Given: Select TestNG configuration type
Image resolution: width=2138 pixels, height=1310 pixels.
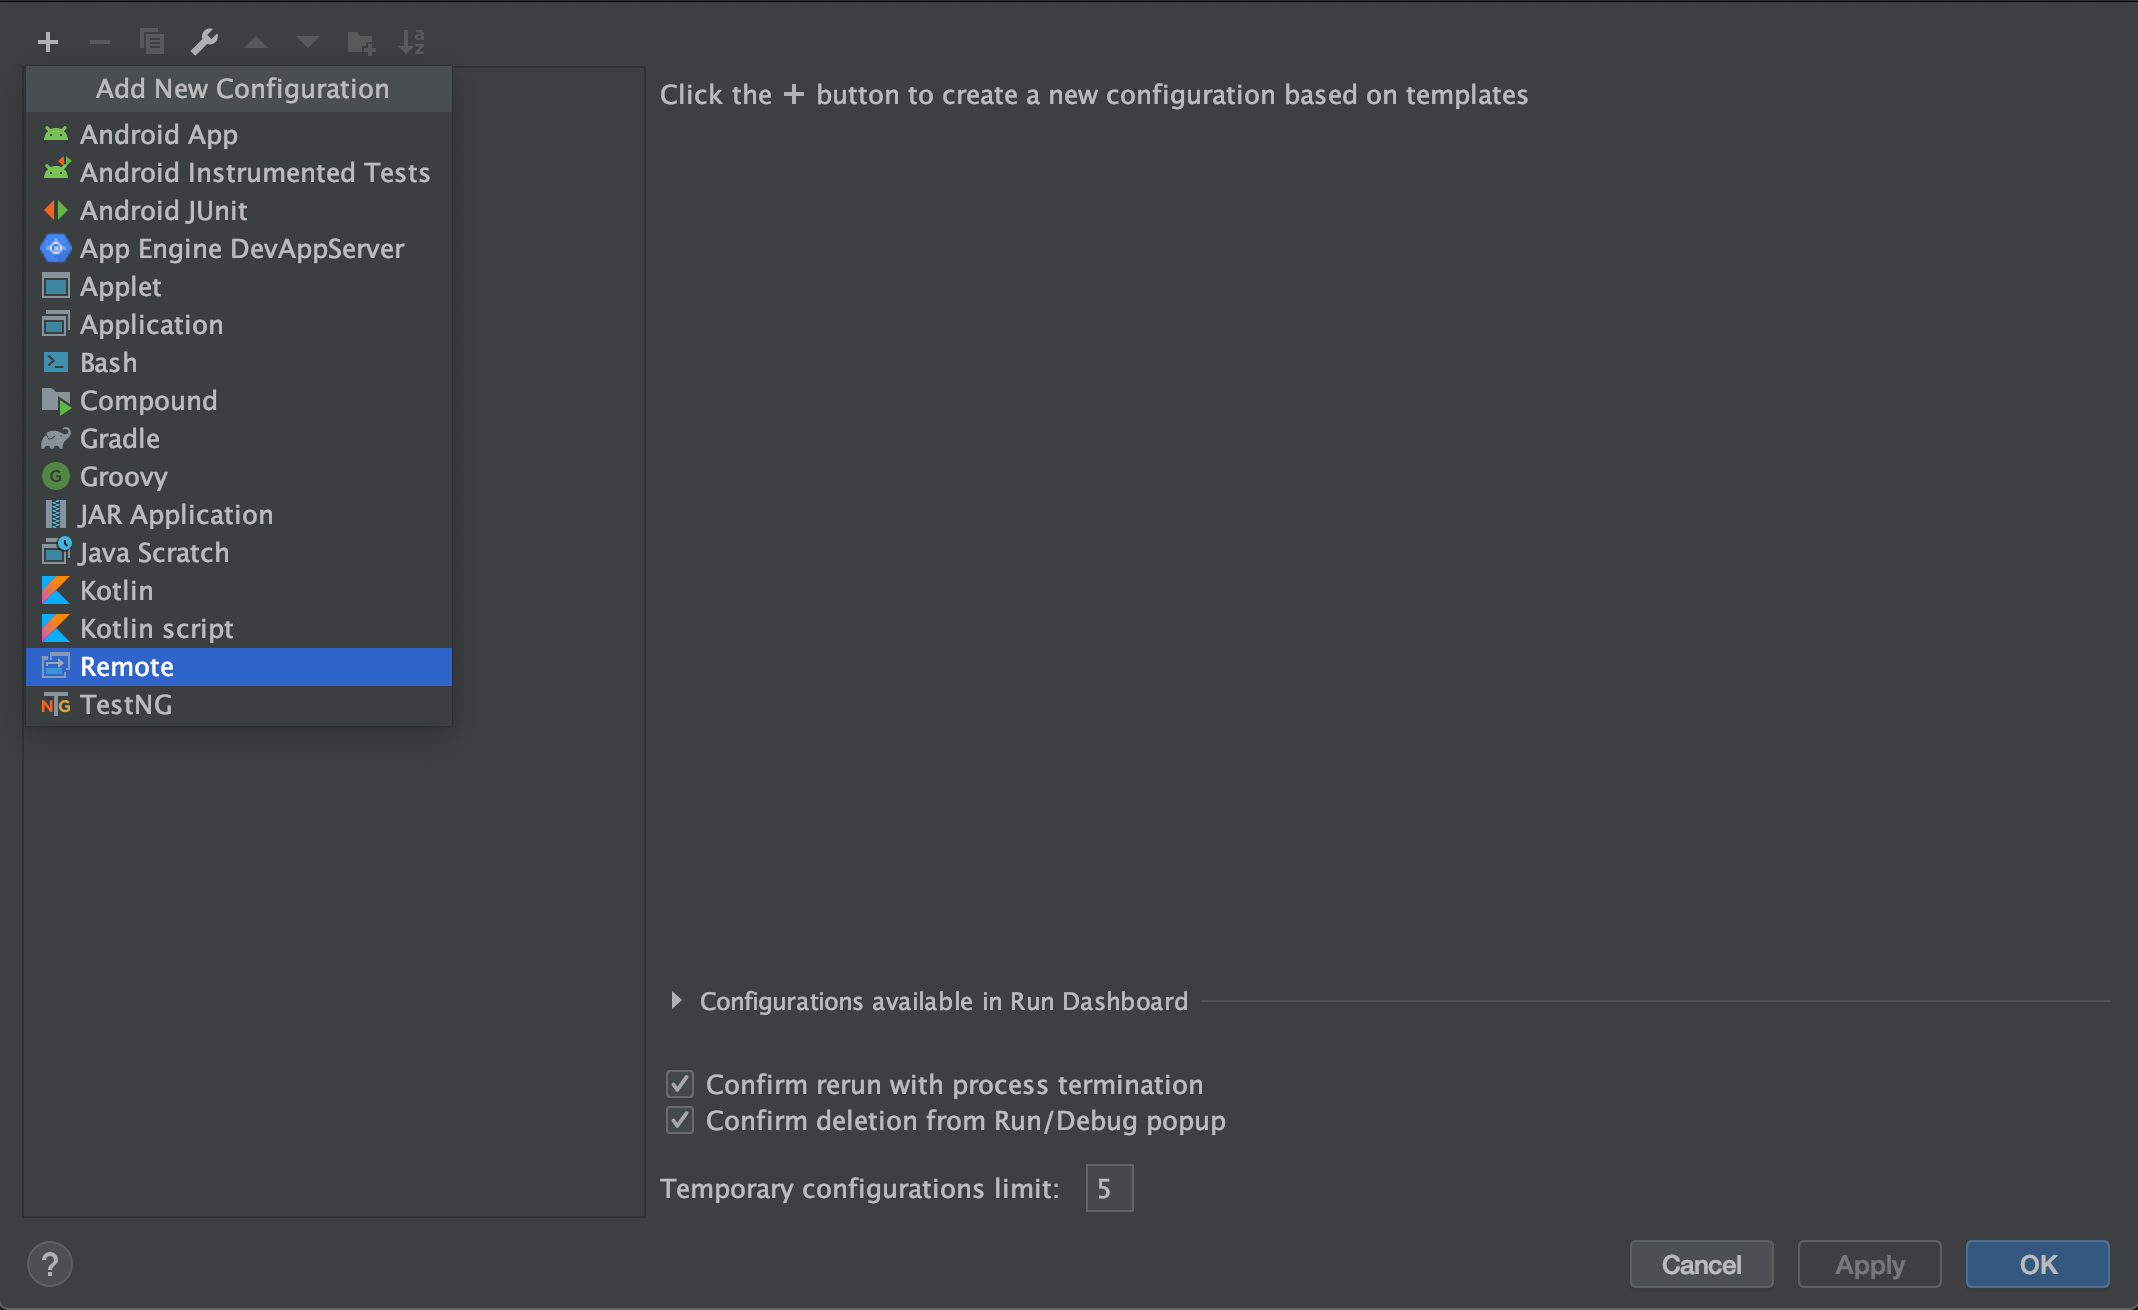Looking at the screenshot, I should coord(124,705).
